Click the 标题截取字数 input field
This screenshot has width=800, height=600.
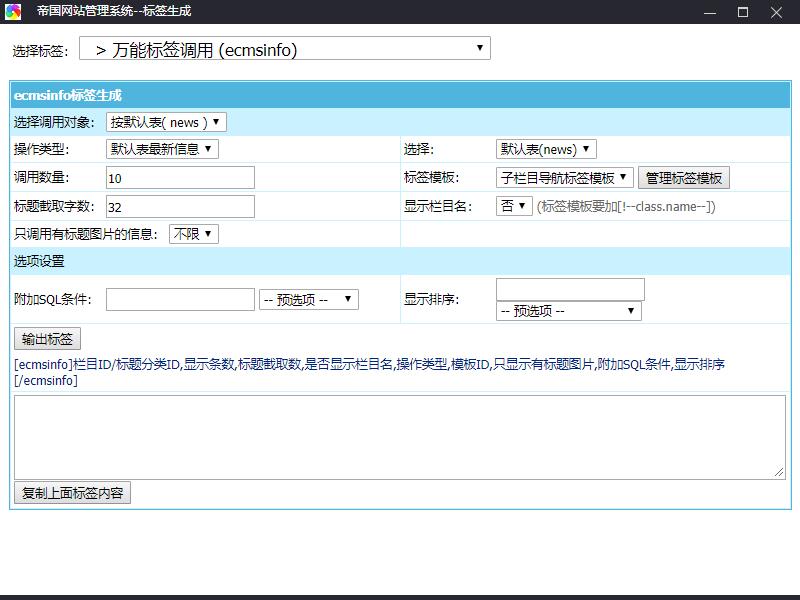pos(180,207)
